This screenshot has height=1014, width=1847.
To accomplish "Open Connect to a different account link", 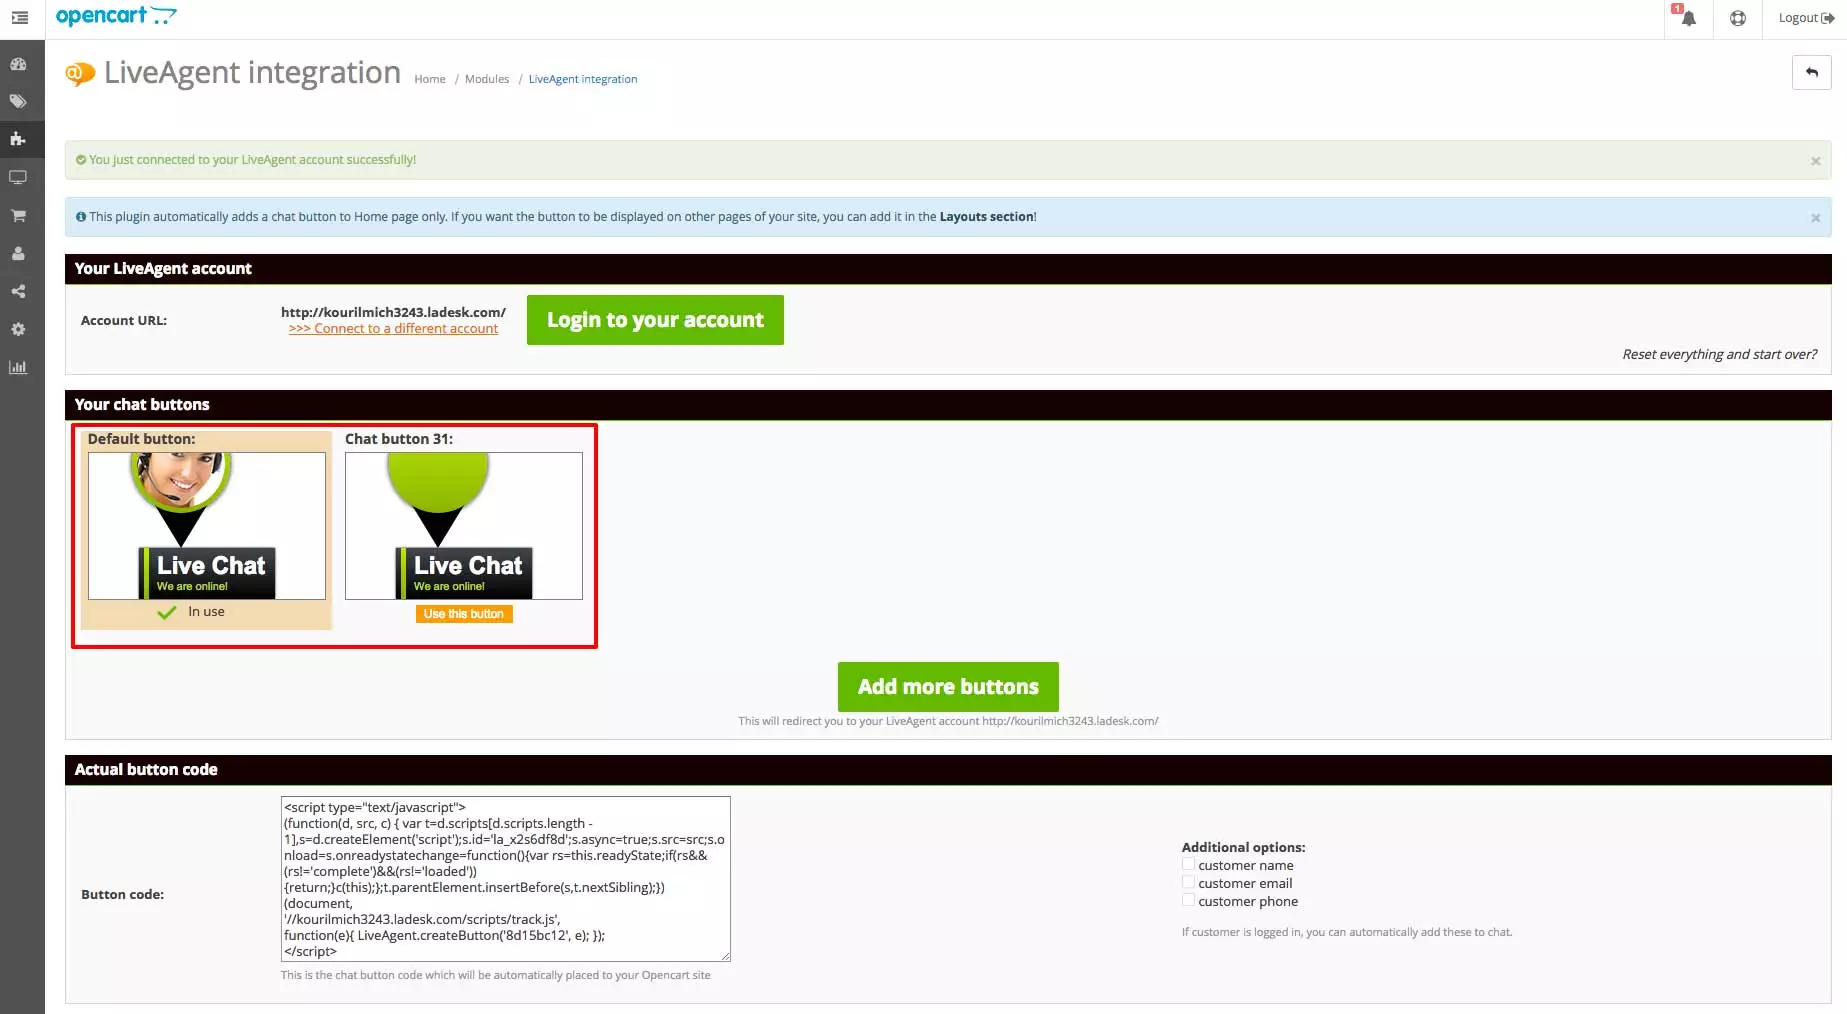I will click(393, 328).
